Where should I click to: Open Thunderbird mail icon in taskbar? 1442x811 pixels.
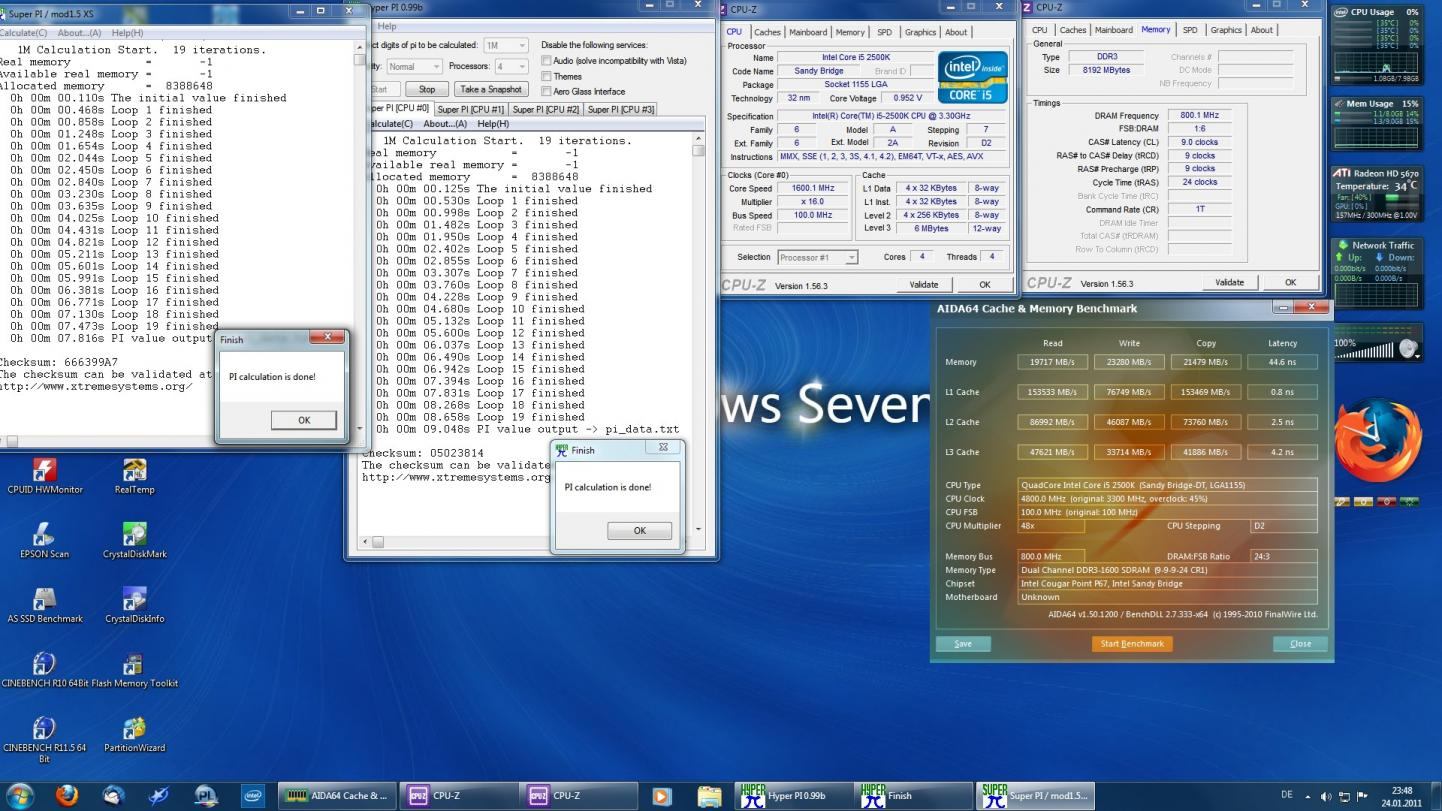(x=114, y=796)
